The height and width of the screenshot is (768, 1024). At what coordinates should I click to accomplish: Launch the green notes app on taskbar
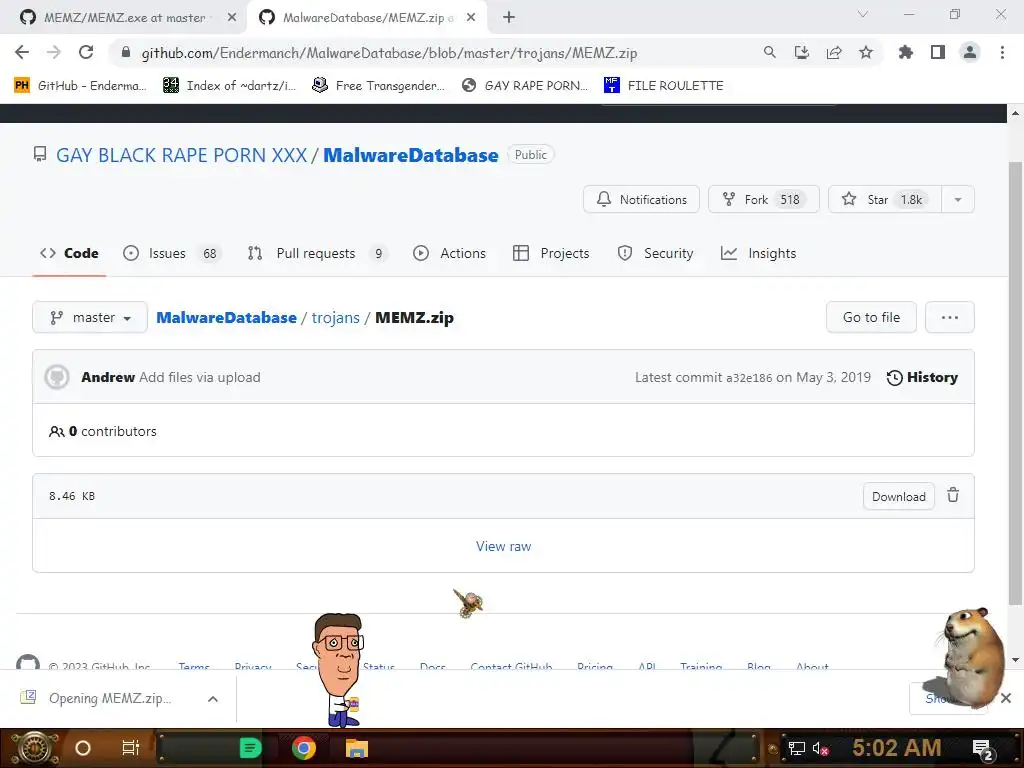[x=251, y=748]
